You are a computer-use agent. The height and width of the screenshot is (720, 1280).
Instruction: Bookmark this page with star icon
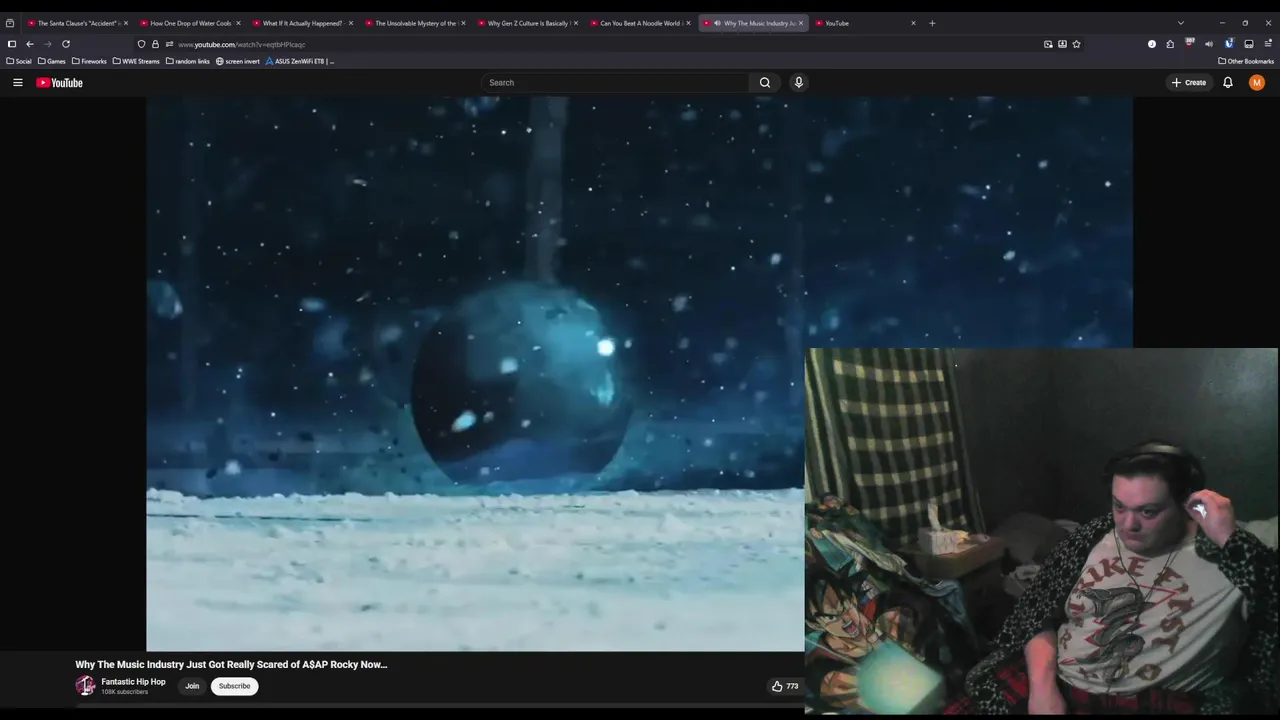1076,44
